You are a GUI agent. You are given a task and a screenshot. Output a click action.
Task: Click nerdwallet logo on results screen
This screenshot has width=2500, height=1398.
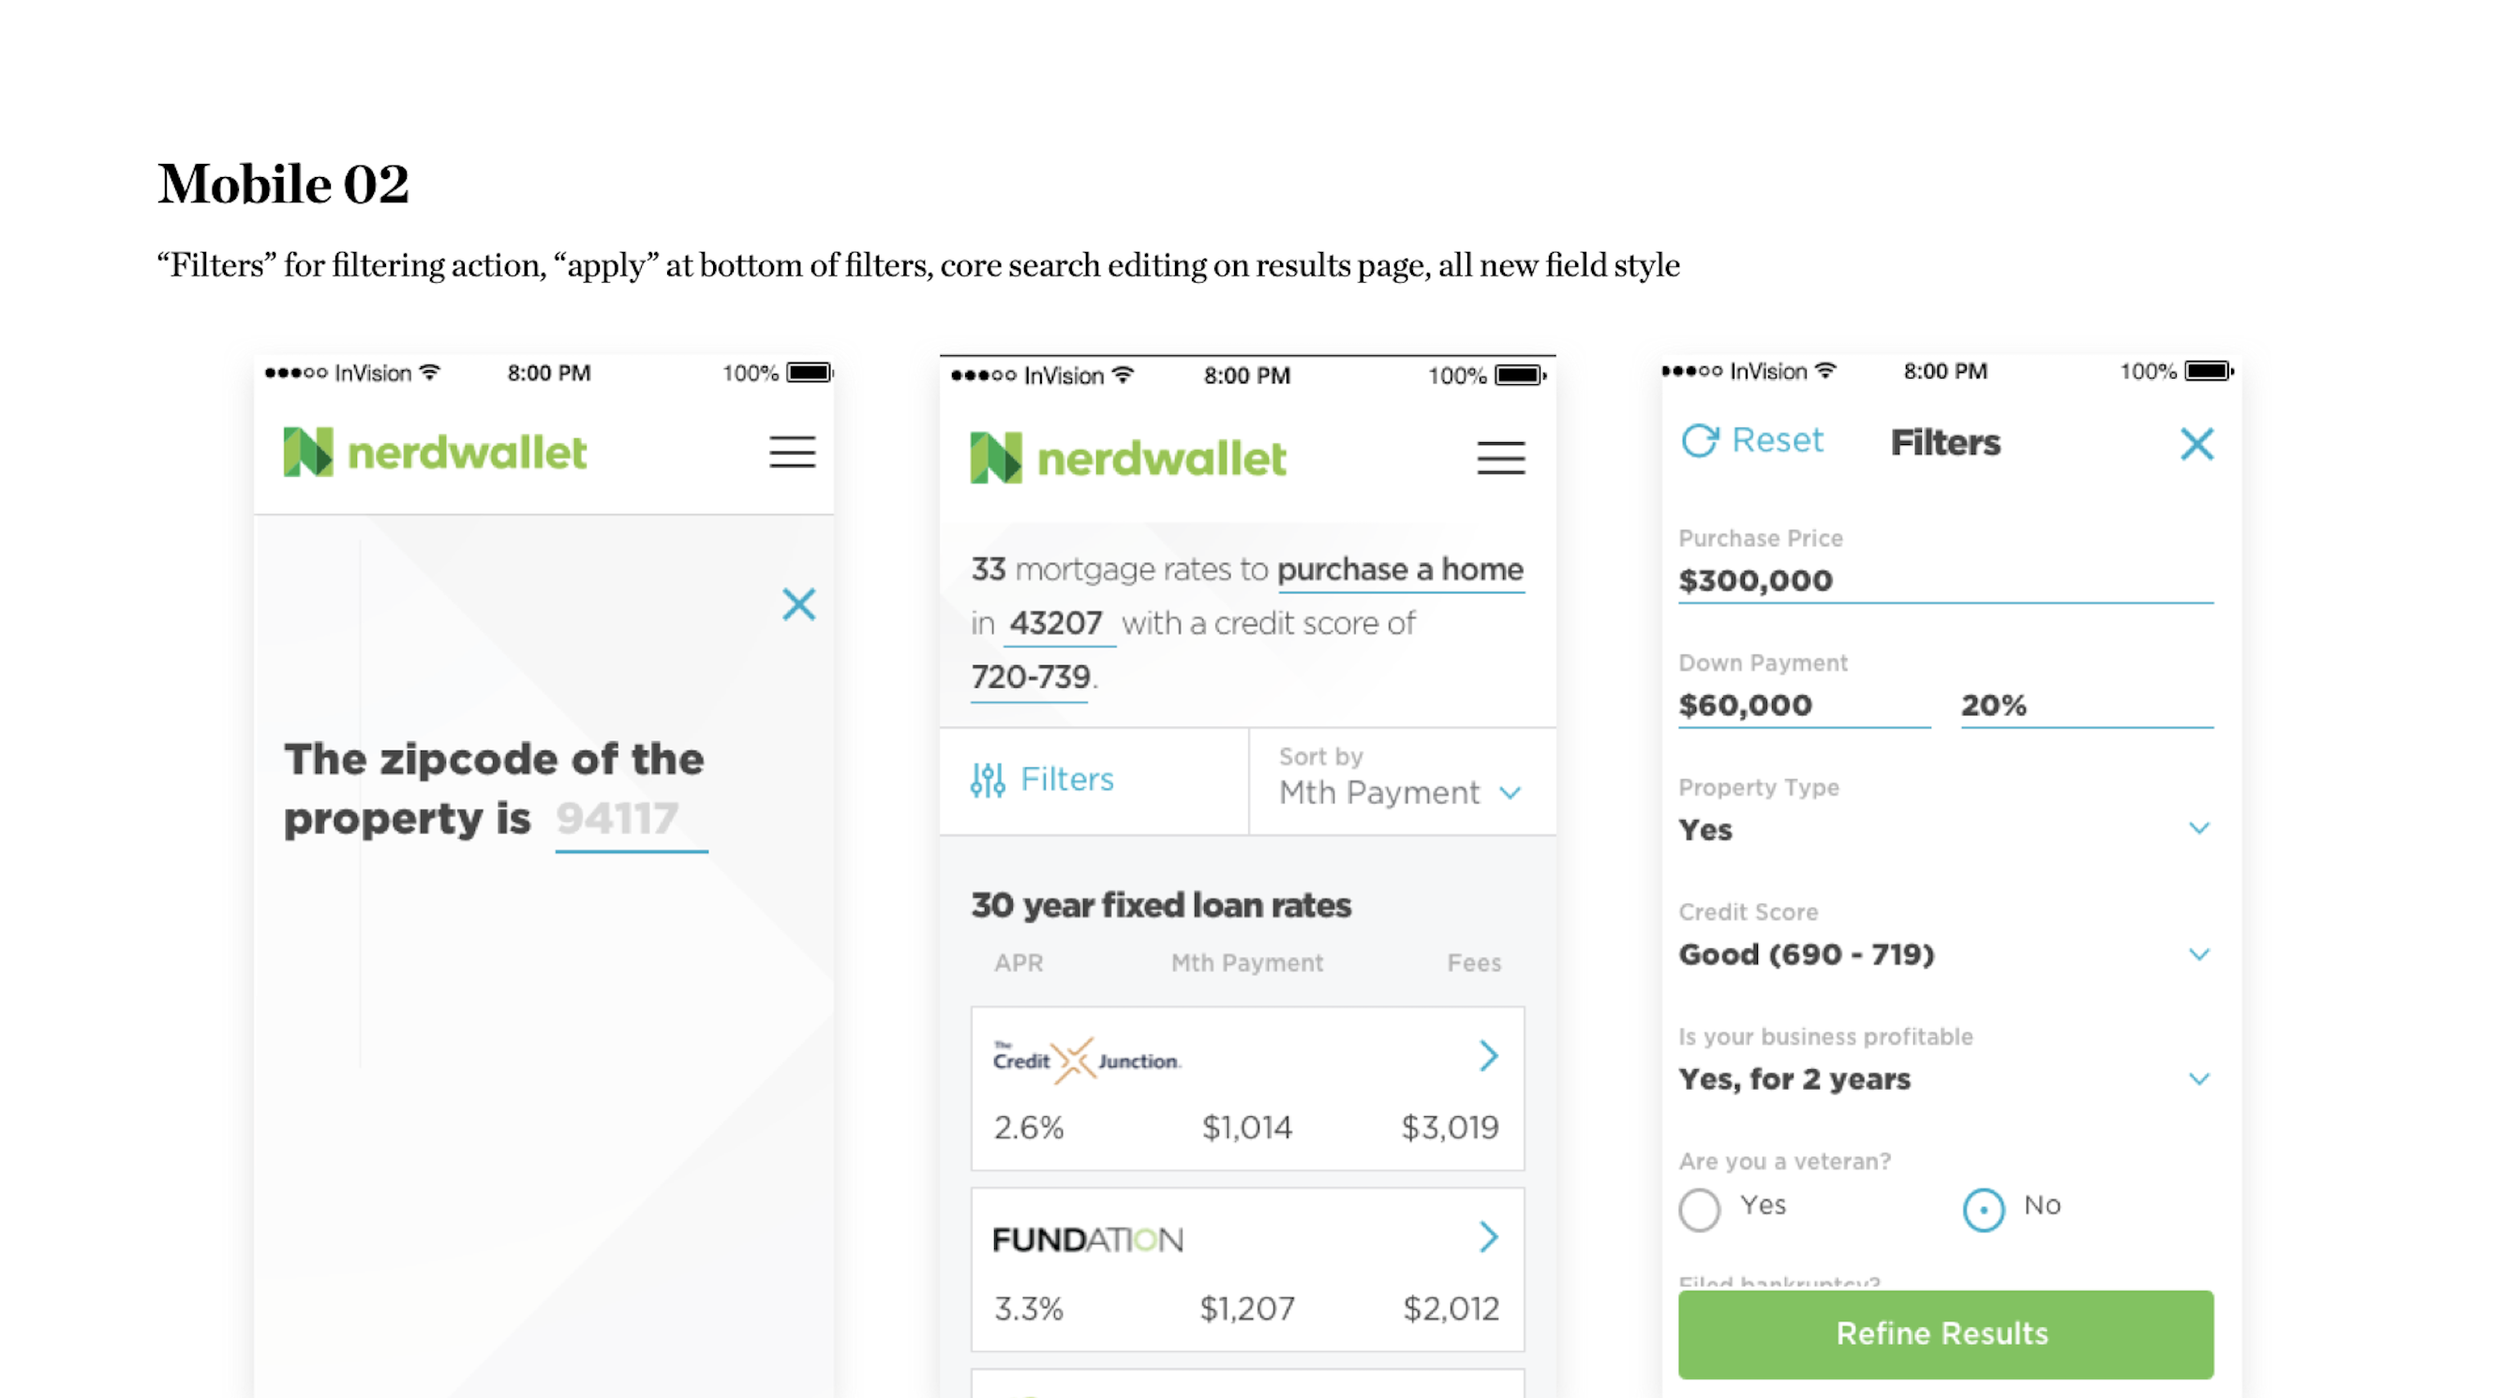coord(1128,458)
